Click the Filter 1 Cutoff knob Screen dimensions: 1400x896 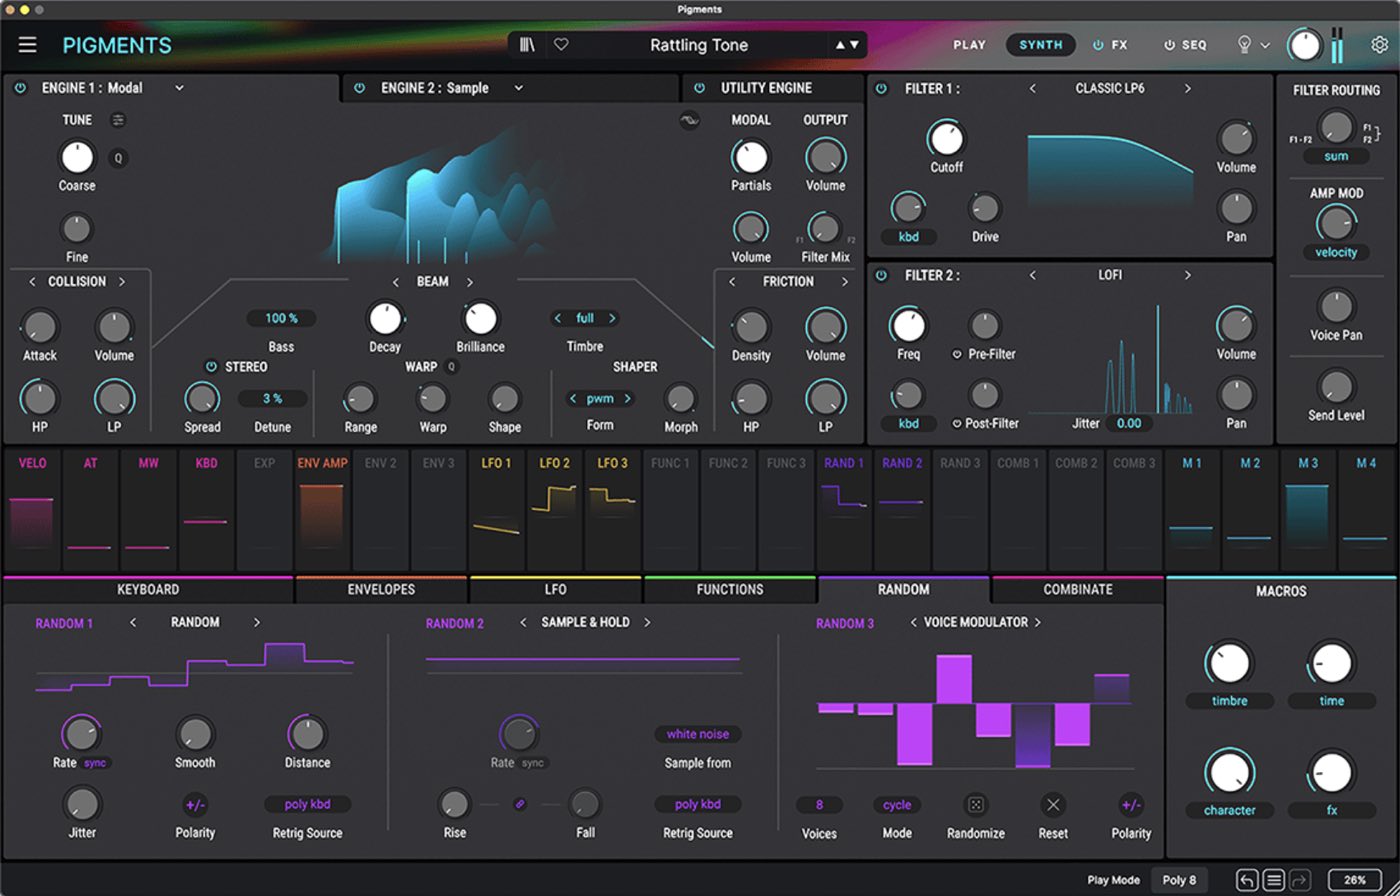point(946,139)
